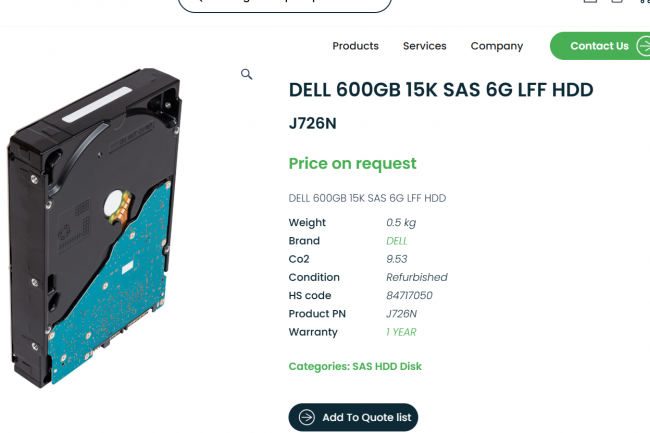Add the drive to the quote list
This screenshot has height=433, width=650.
[353, 417]
